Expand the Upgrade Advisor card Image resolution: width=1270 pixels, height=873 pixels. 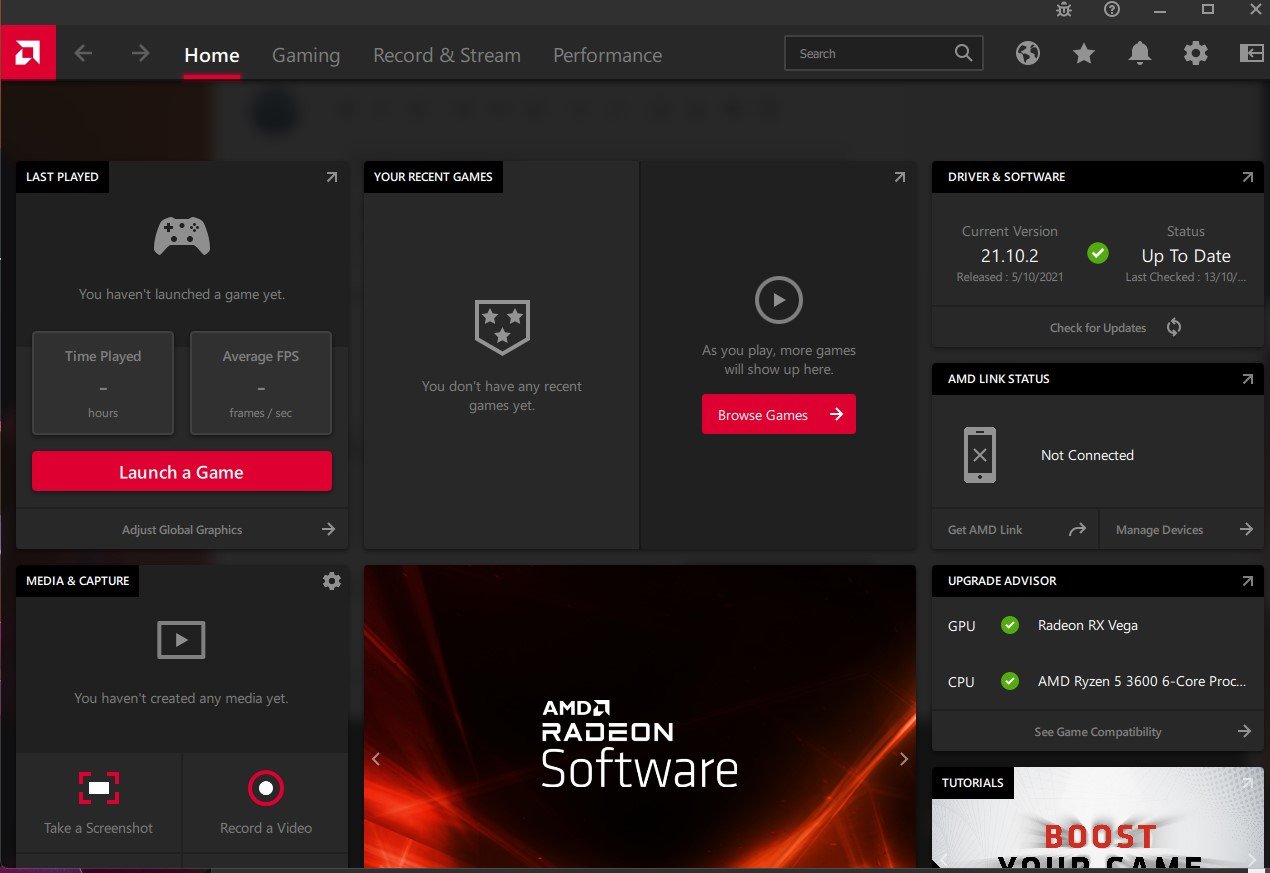point(1247,581)
